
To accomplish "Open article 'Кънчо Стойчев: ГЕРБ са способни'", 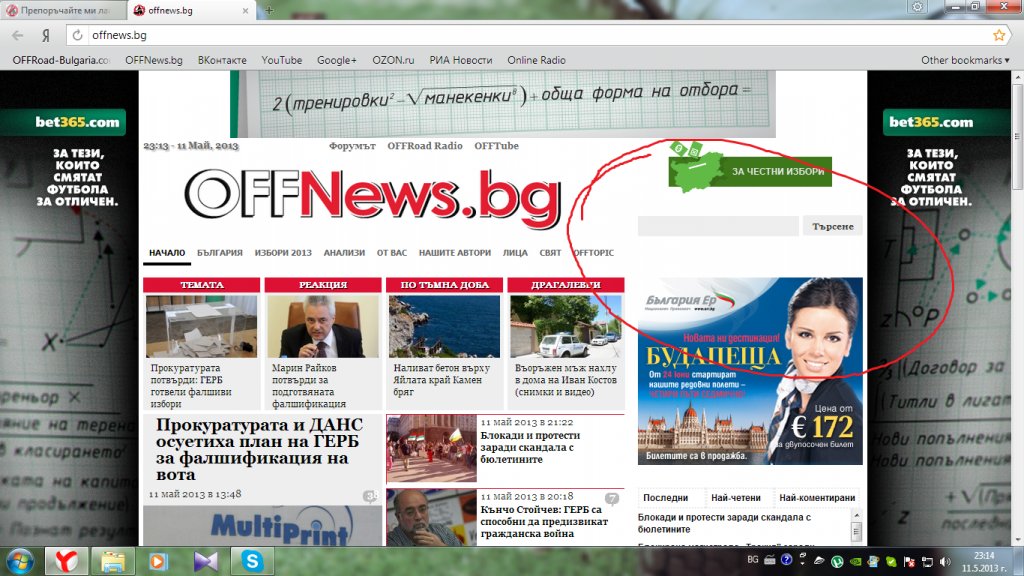I will 544,522.
